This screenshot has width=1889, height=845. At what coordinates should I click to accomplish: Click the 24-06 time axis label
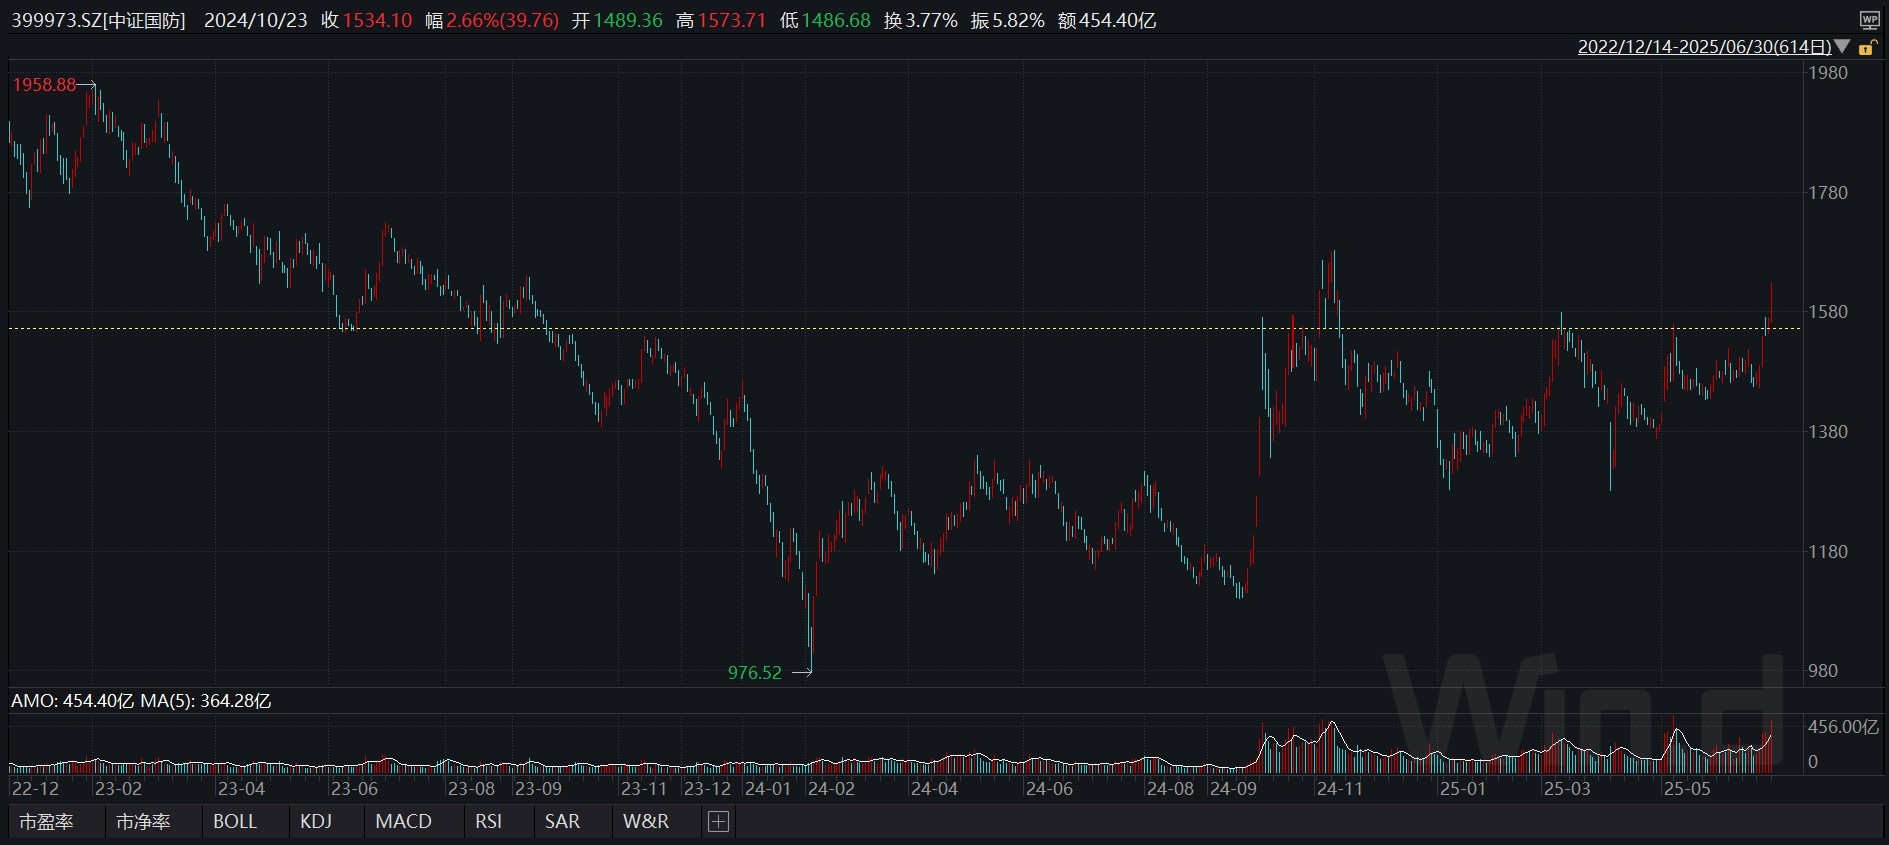(x=1049, y=789)
